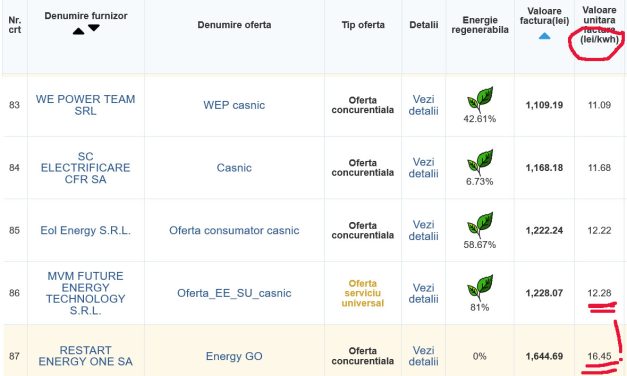Open the Energy GO offer link
Screen dimensions: 627x376
coord(234,356)
